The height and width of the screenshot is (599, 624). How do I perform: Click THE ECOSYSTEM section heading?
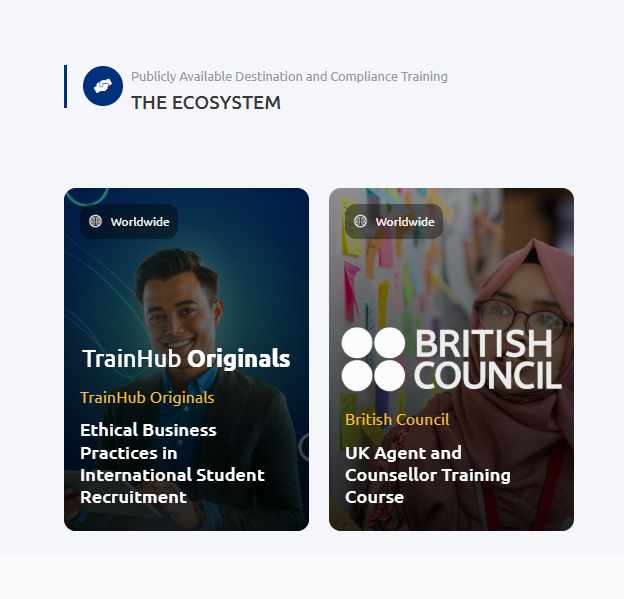coord(206,103)
